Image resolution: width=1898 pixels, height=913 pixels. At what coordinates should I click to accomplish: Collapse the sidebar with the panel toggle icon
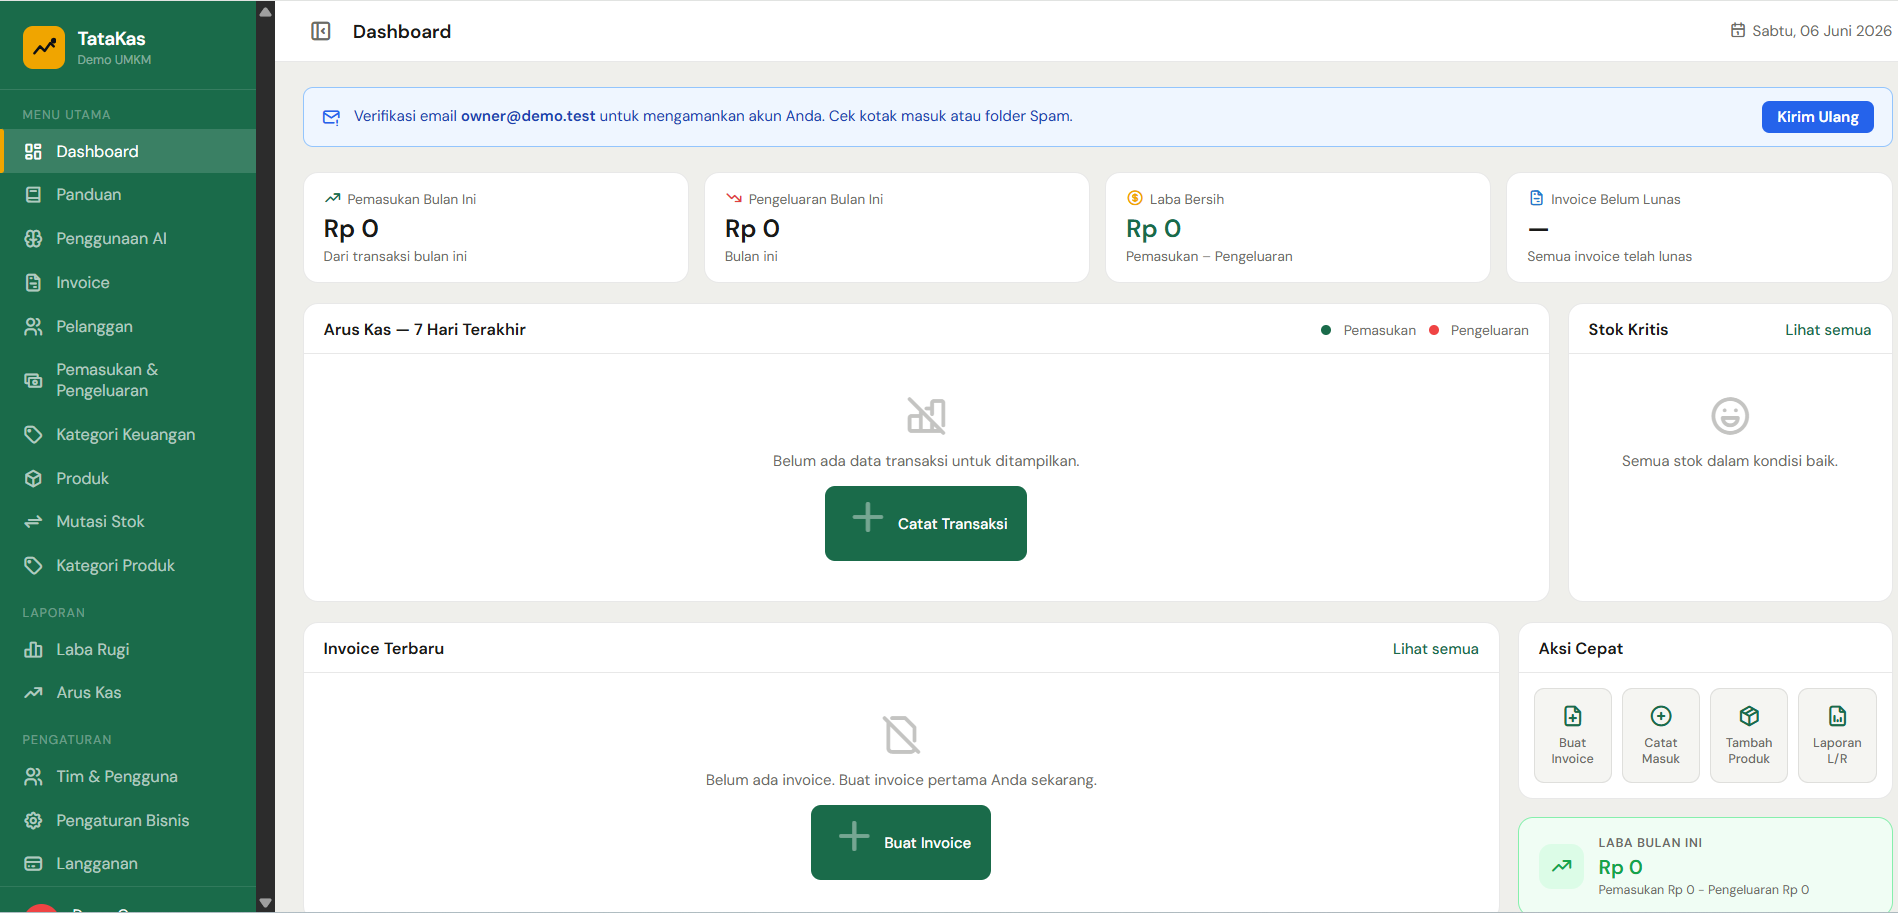coord(321,32)
